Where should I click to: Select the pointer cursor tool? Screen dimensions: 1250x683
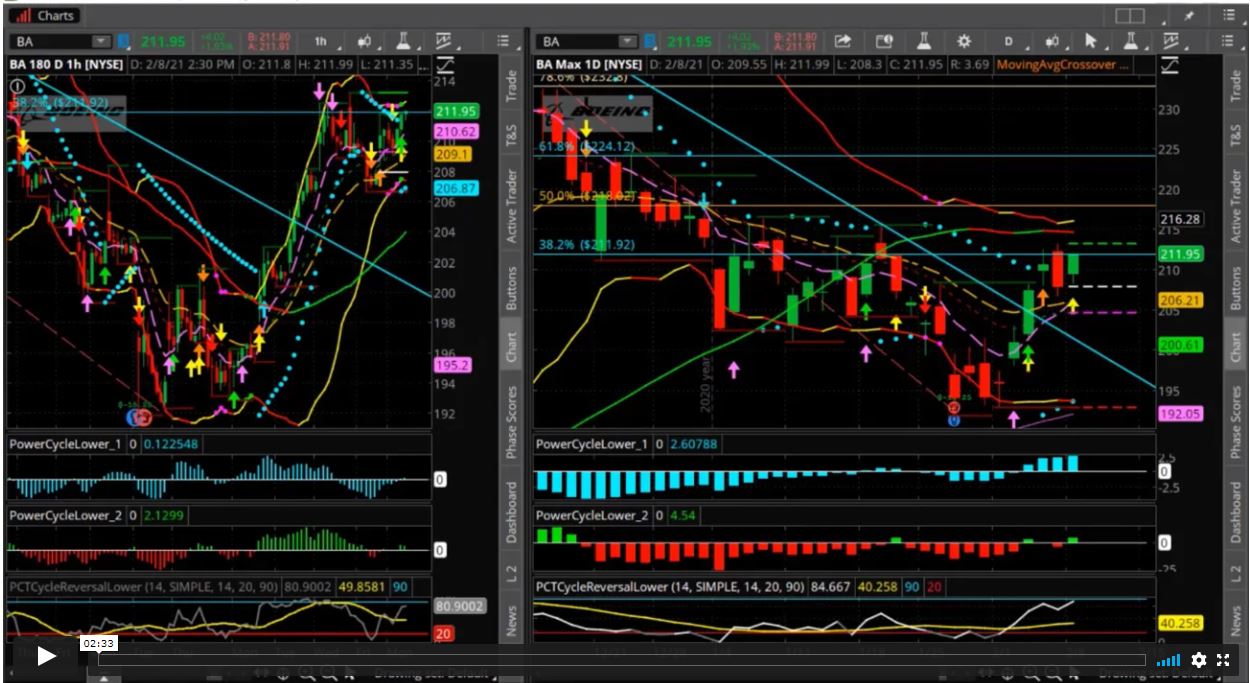pyautogui.click(x=1091, y=41)
